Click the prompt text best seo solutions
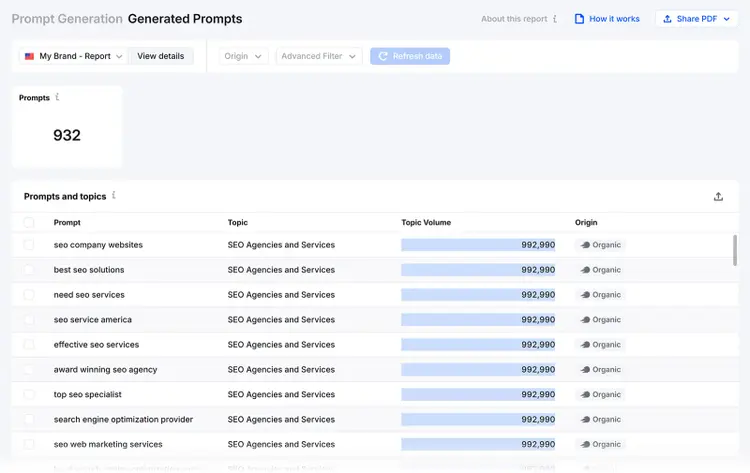The height and width of the screenshot is (473, 750). pyautogui.click(x=89, y=270)
